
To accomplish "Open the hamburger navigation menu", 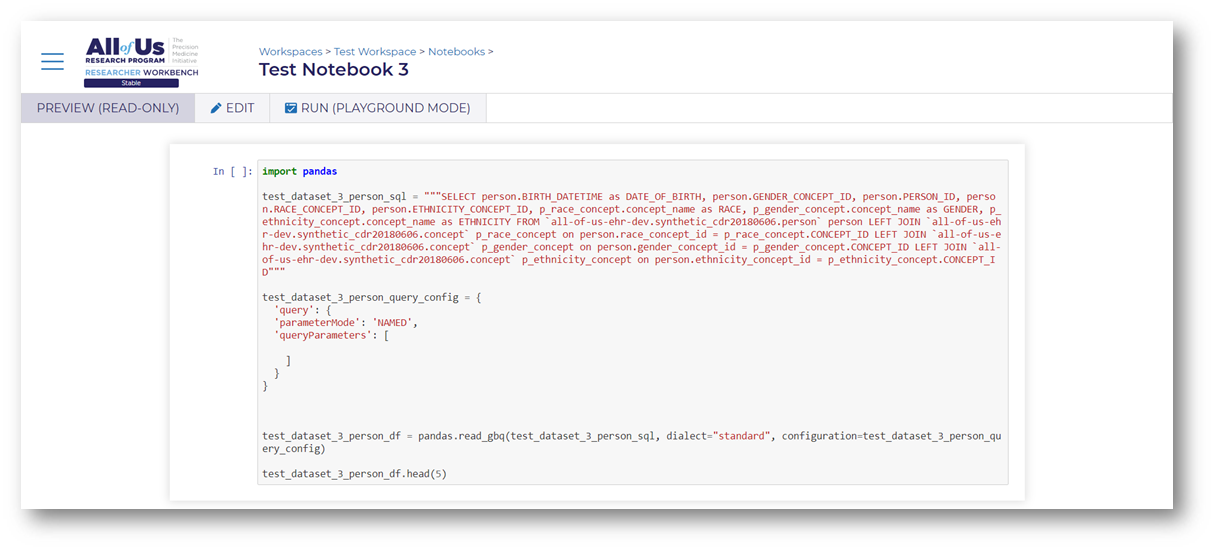I will pos(53,61).
